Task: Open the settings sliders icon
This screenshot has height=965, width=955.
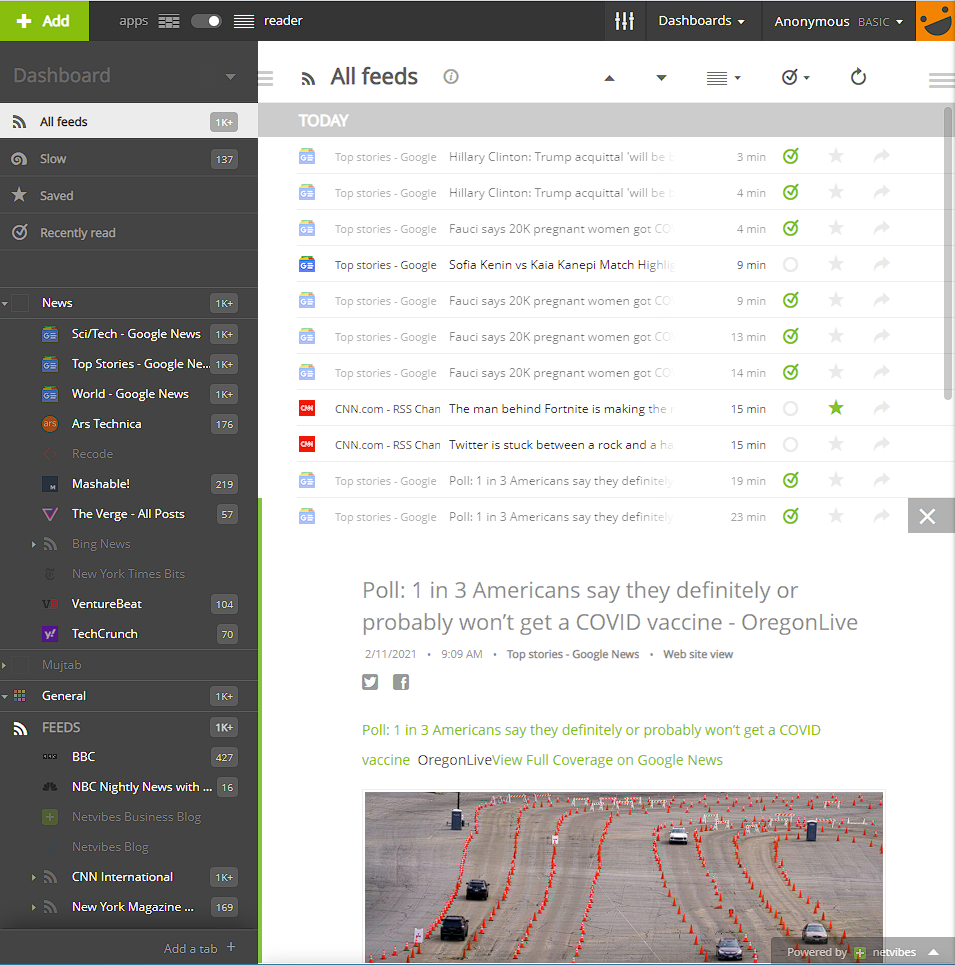Action: click(x=624, y=21)
